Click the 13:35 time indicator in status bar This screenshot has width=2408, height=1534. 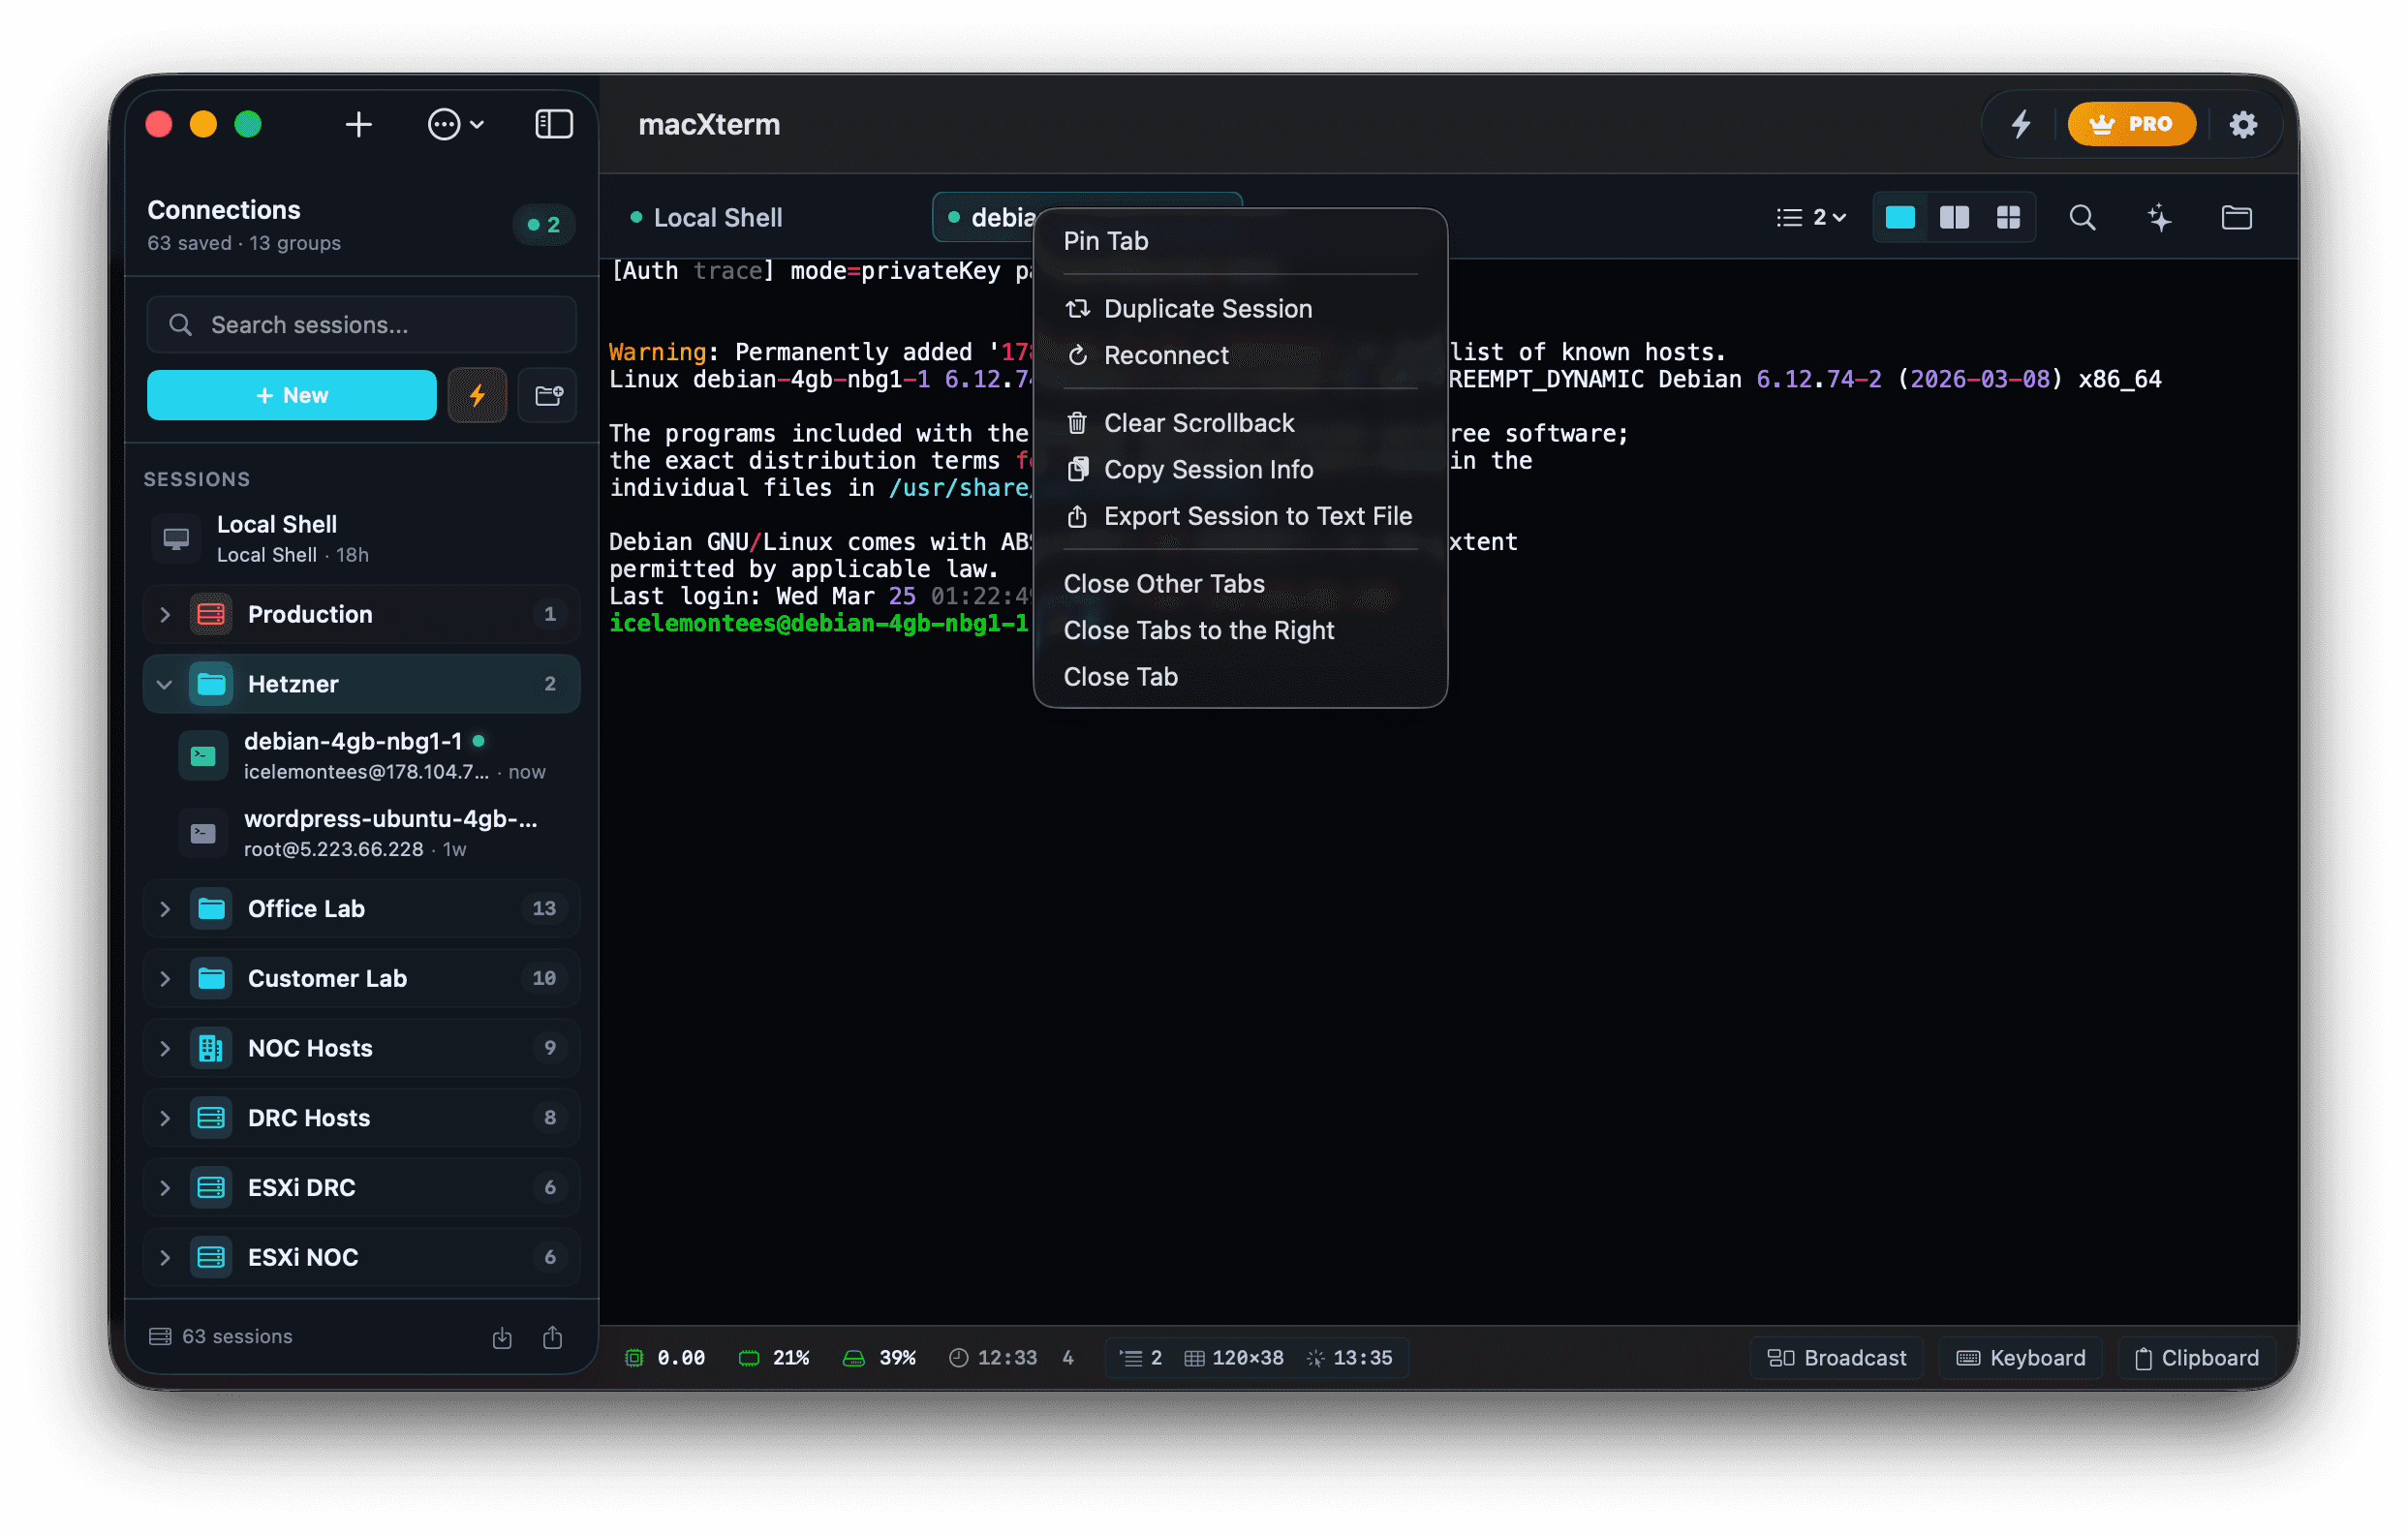(1349, 1358)
